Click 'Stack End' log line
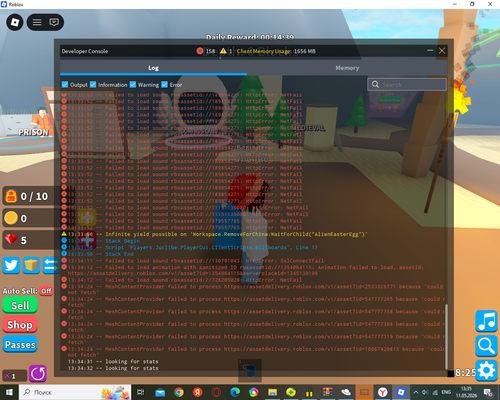 98,254
